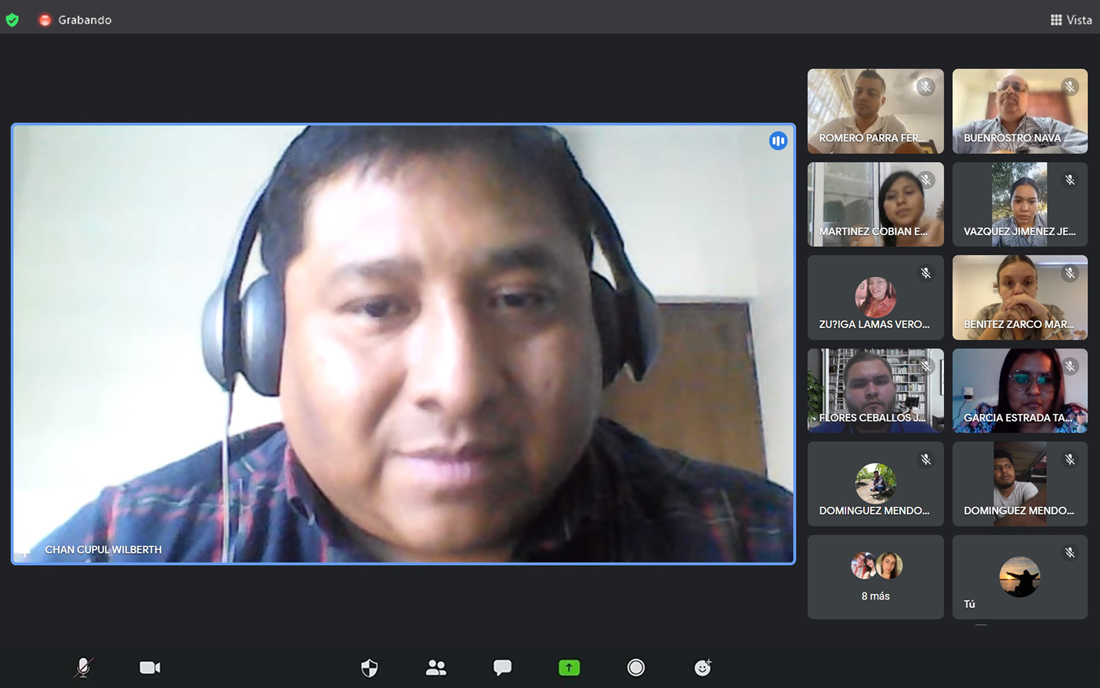Click muted mic icon on VAZQUEZ JIMENEZ tile
The image size is (1100, 688).
pos(1070,180)
